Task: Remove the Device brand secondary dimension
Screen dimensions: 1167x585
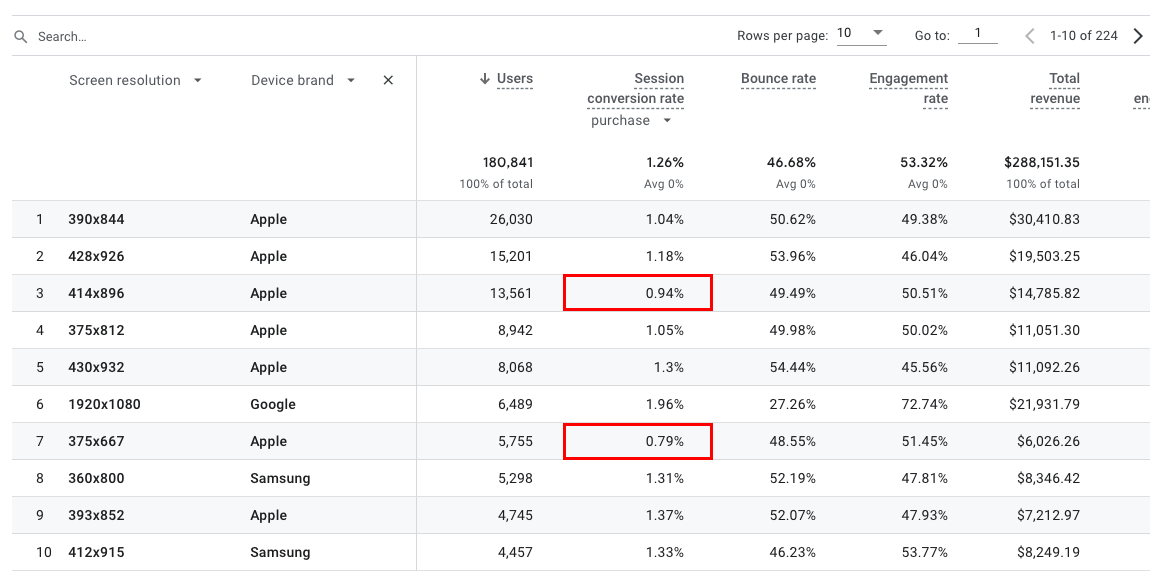Action: (x=388, y=80)
